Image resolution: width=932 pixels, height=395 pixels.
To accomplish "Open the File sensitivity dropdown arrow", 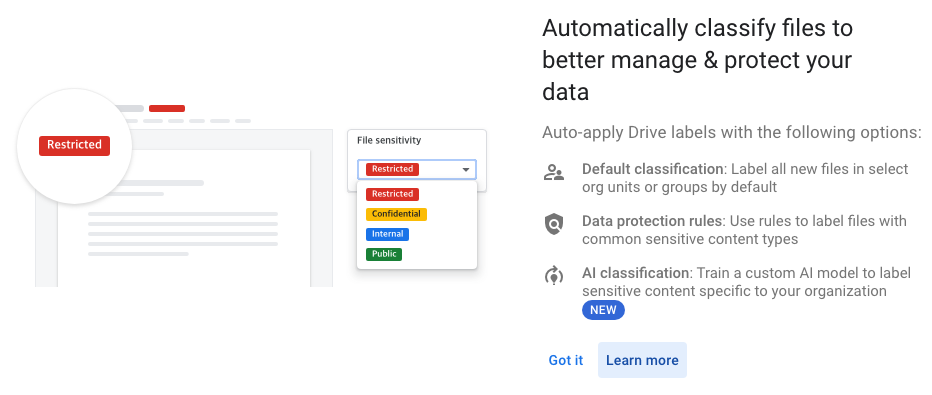I will tap(465, 170).
